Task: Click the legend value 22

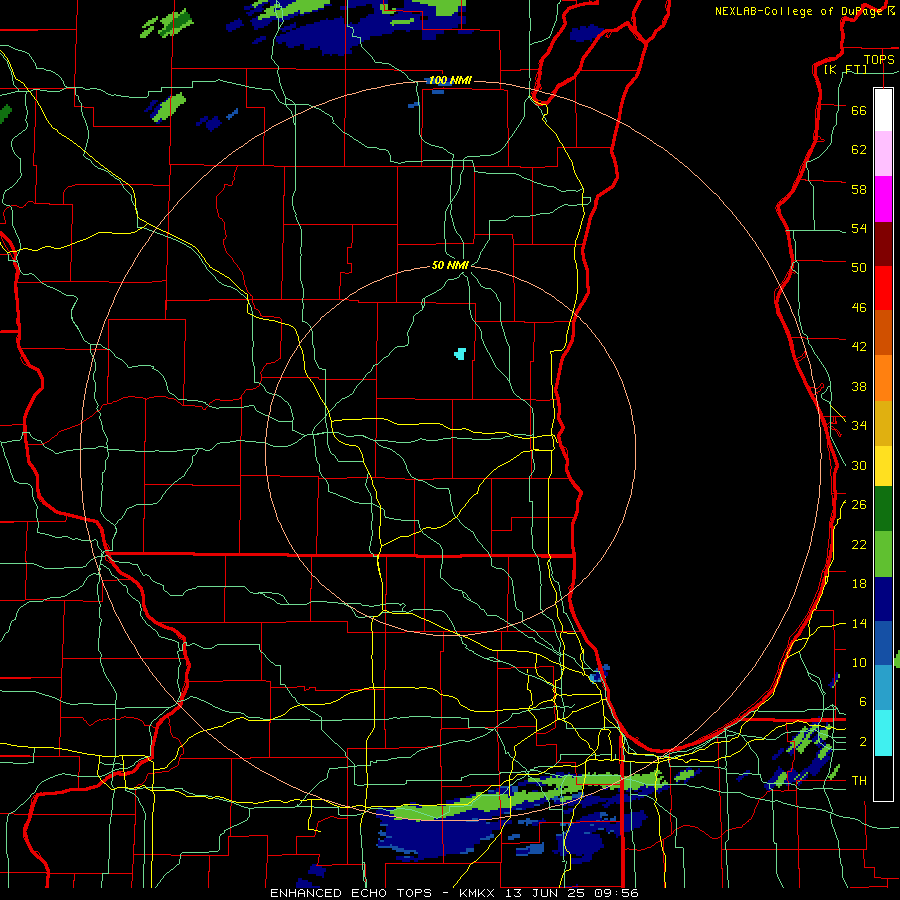Action: pyautogui.click(x=859, y=544)
